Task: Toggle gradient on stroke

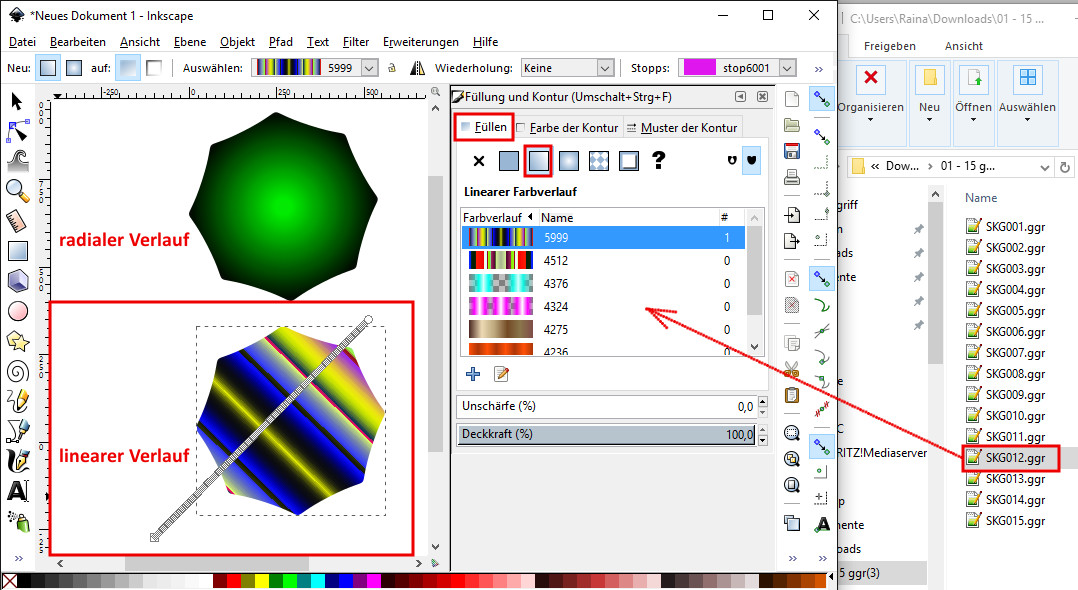Action: tap(154, 68)
